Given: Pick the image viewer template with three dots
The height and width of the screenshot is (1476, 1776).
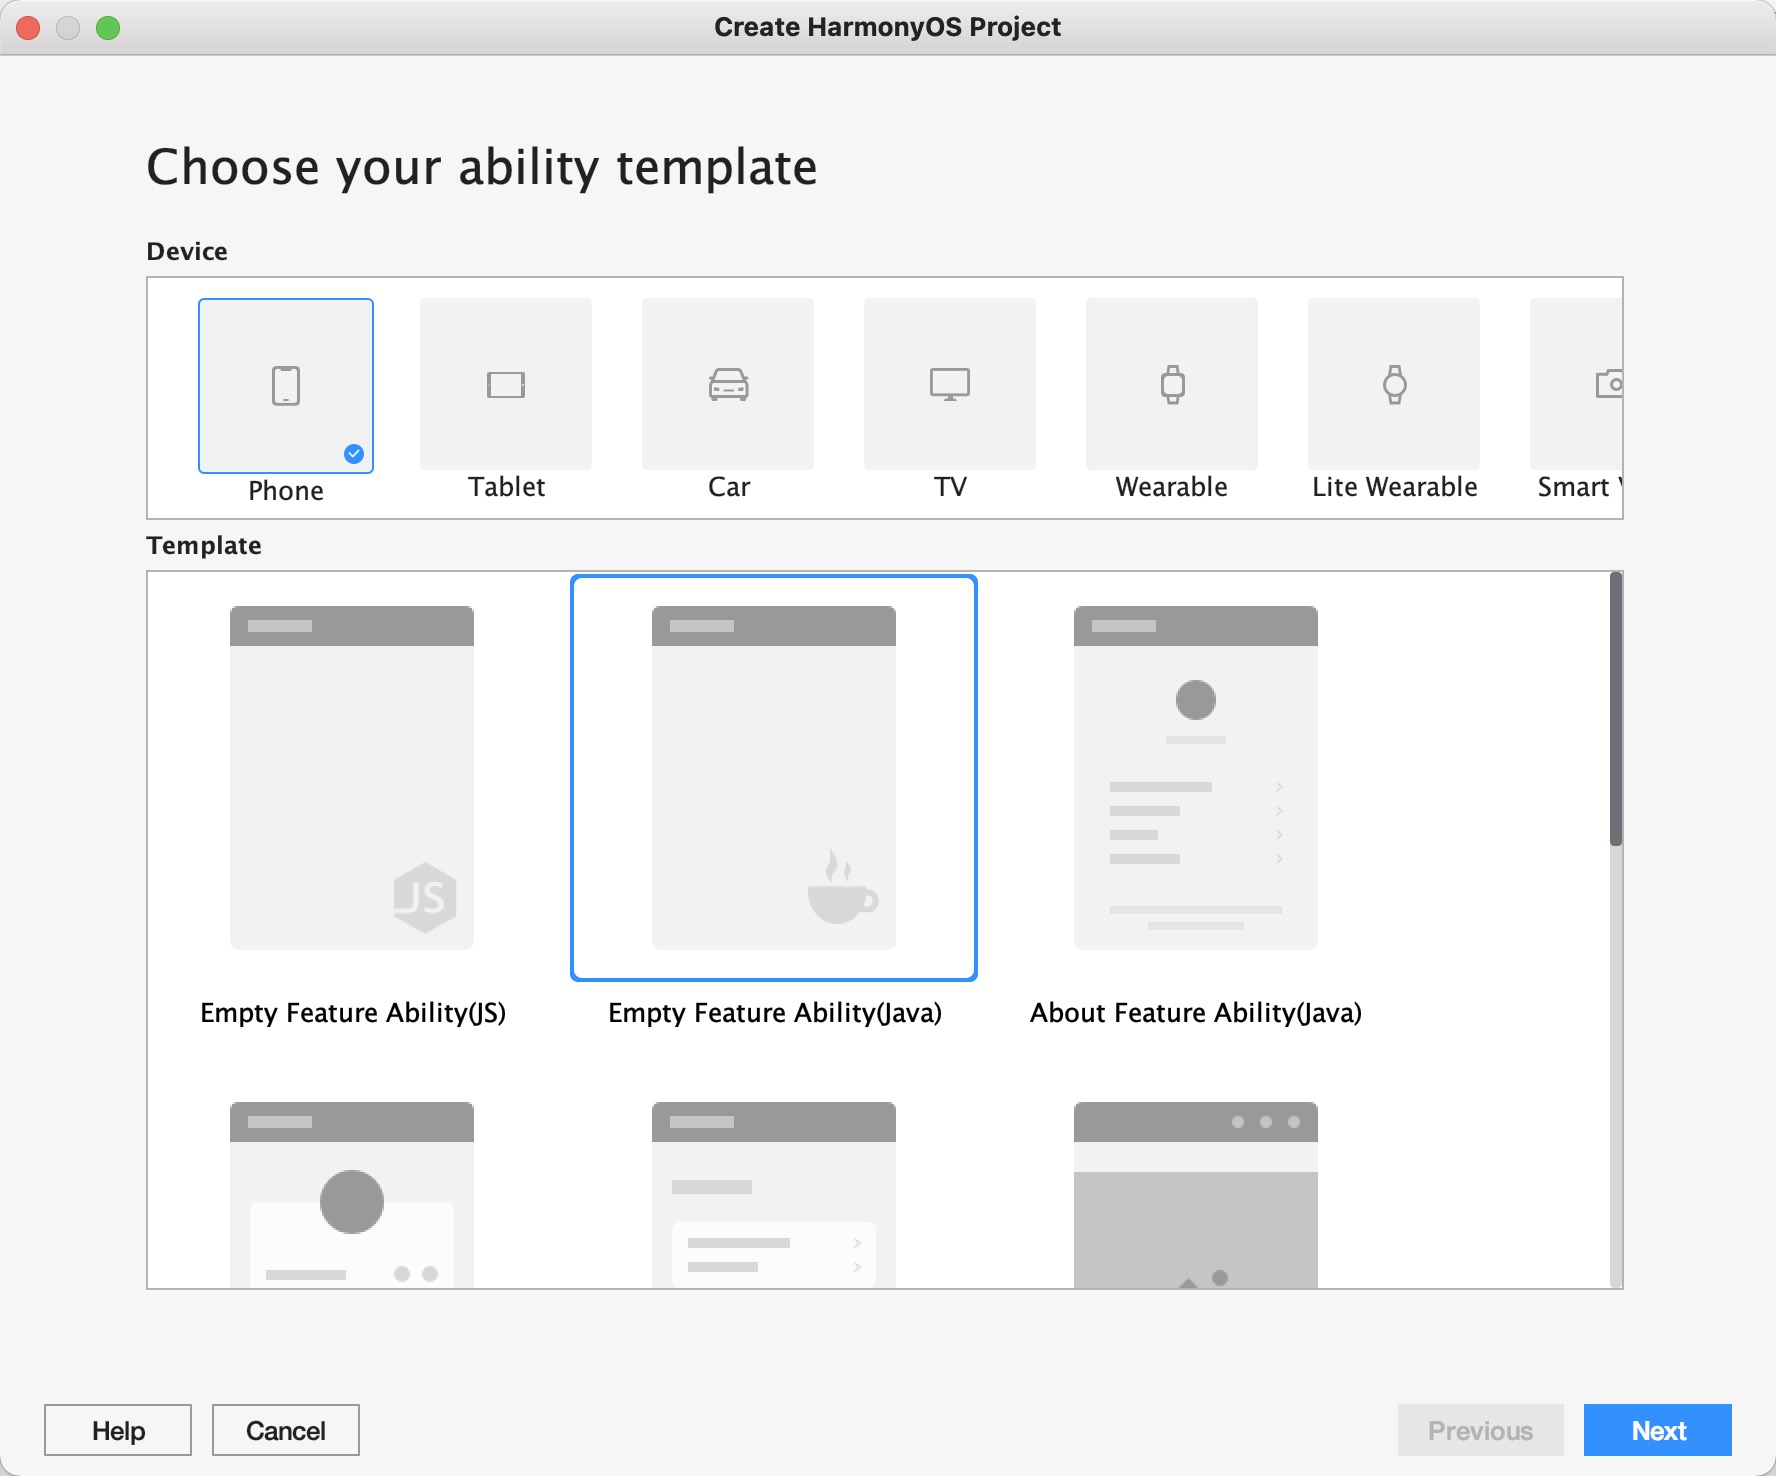Looking at the screenshot, I should click(1196, 1195).
